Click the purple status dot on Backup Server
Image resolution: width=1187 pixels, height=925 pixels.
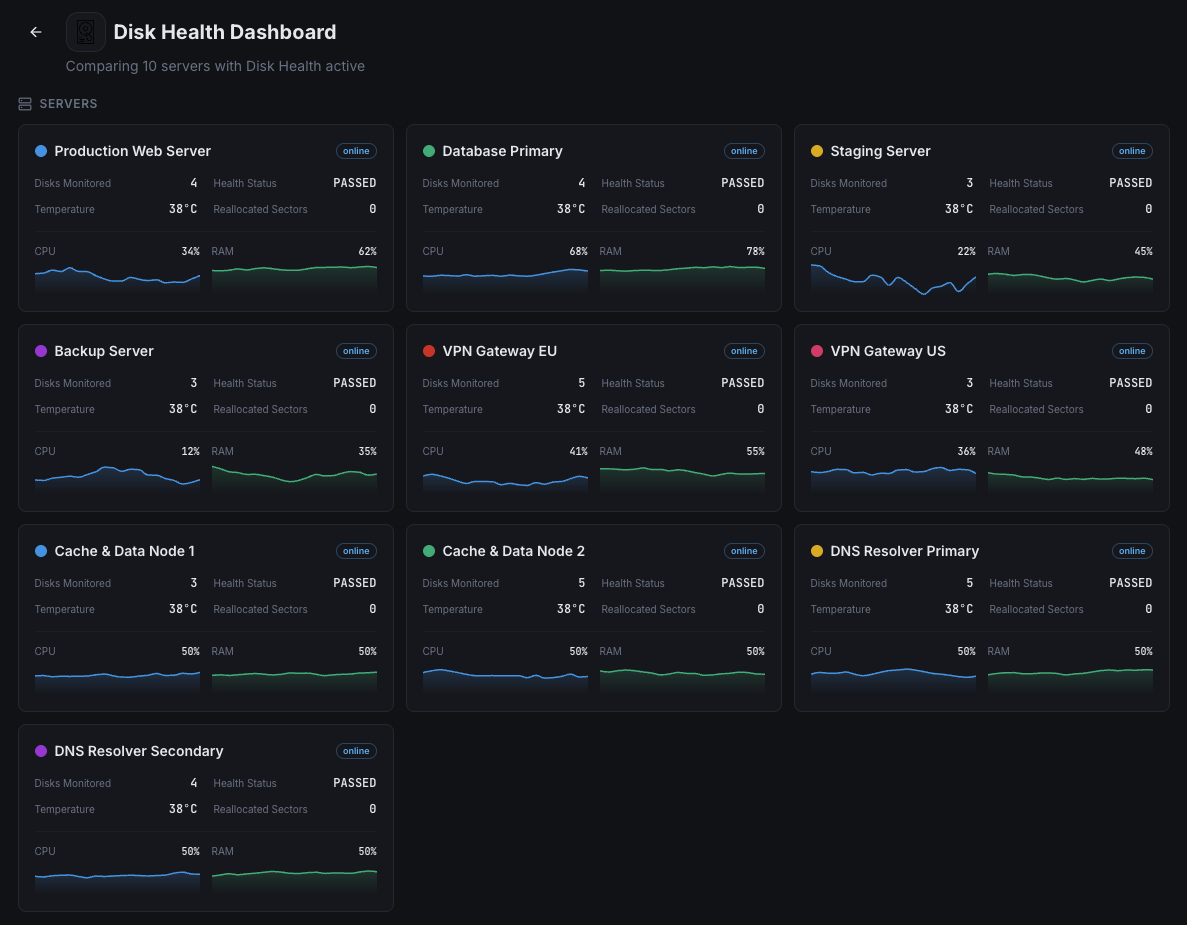tap(40, 351)
